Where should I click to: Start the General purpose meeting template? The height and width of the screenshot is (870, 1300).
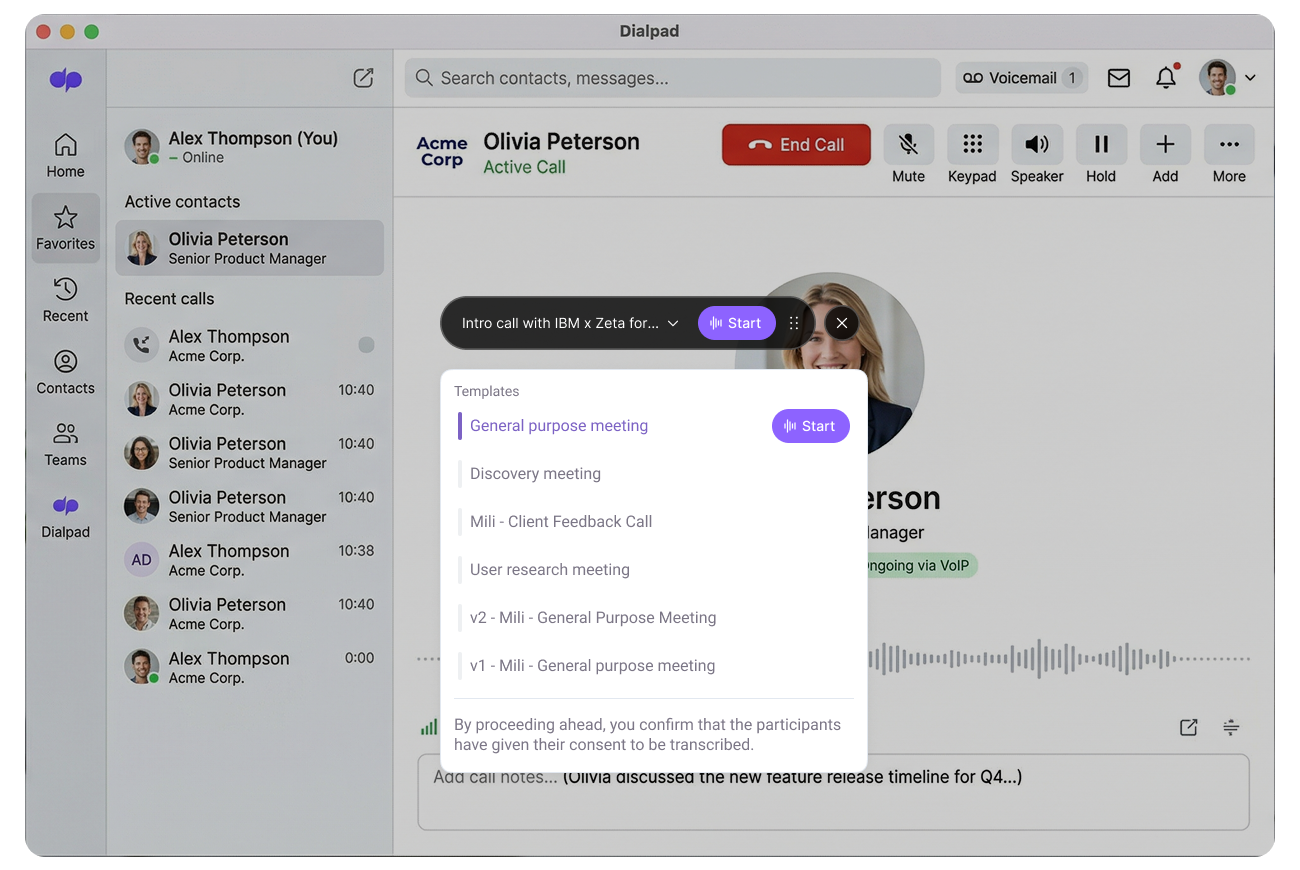click(x=810, y=426)
